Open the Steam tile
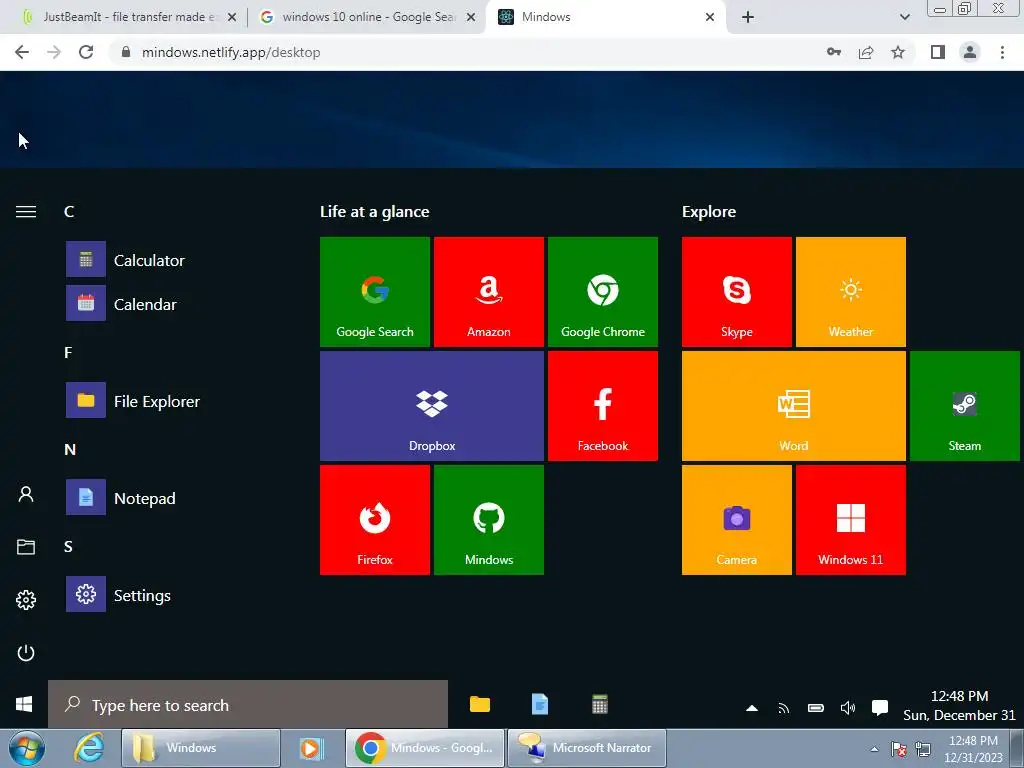The width and height of the screenshot is (1024, 768). click(965, 406)
